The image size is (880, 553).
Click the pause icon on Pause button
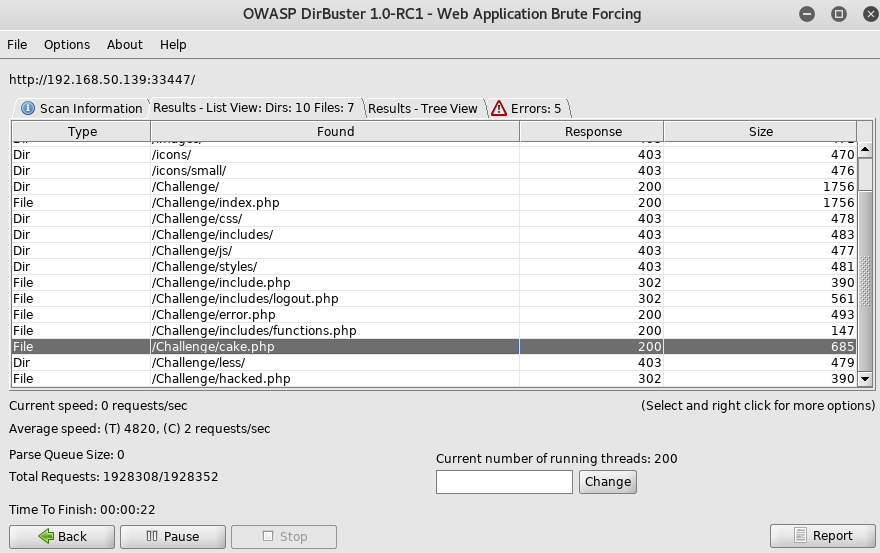coord(152,536)
